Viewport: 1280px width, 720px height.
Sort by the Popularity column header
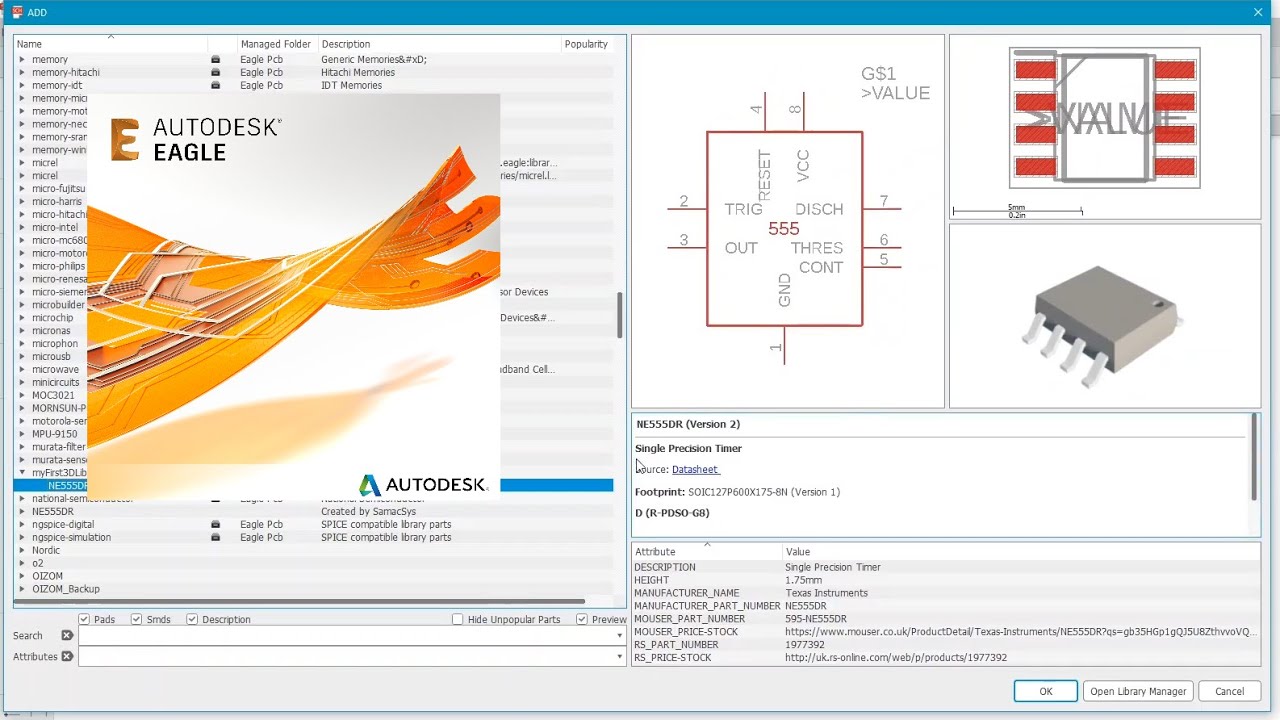(x=586, y=44)
